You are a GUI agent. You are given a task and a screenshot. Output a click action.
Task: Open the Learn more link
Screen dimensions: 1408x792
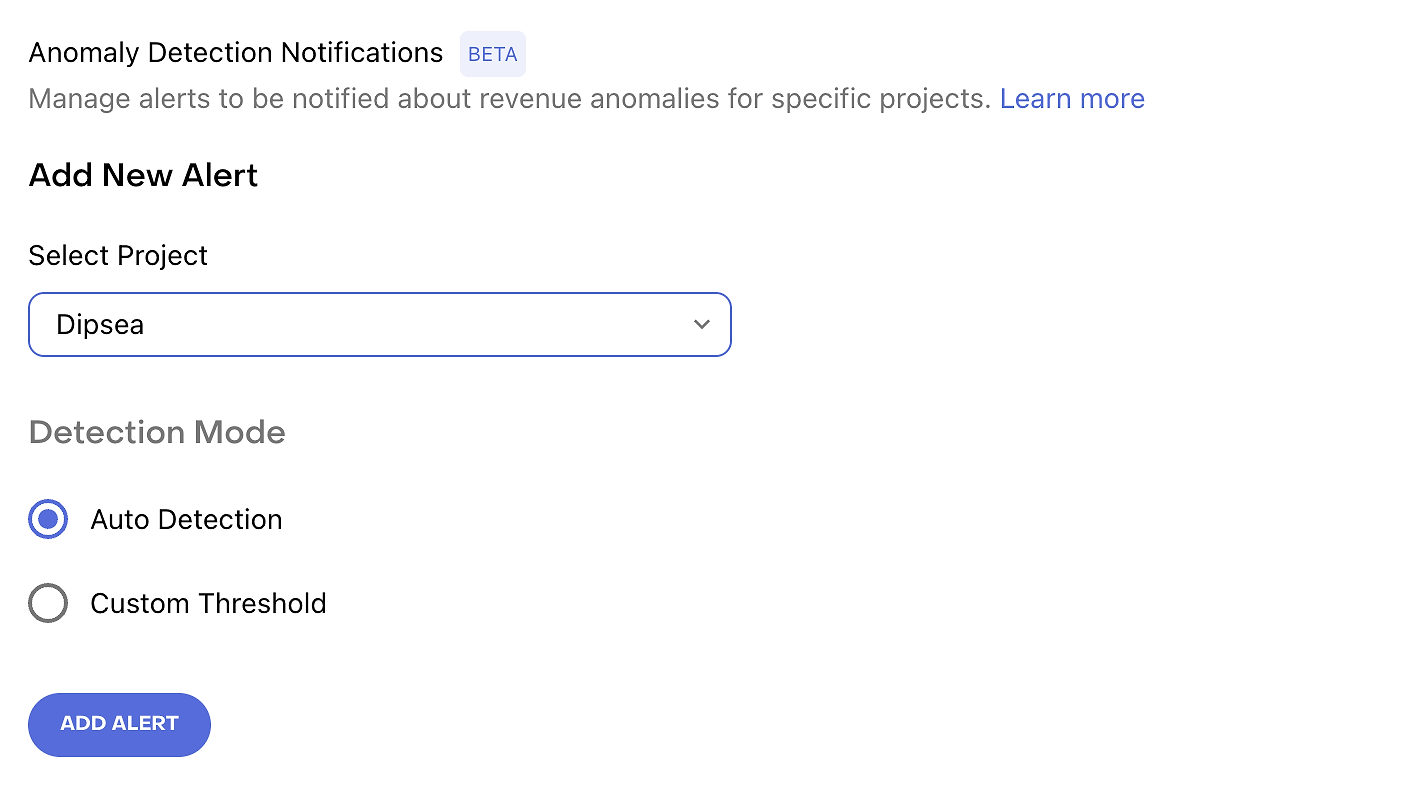[1072, 98]
